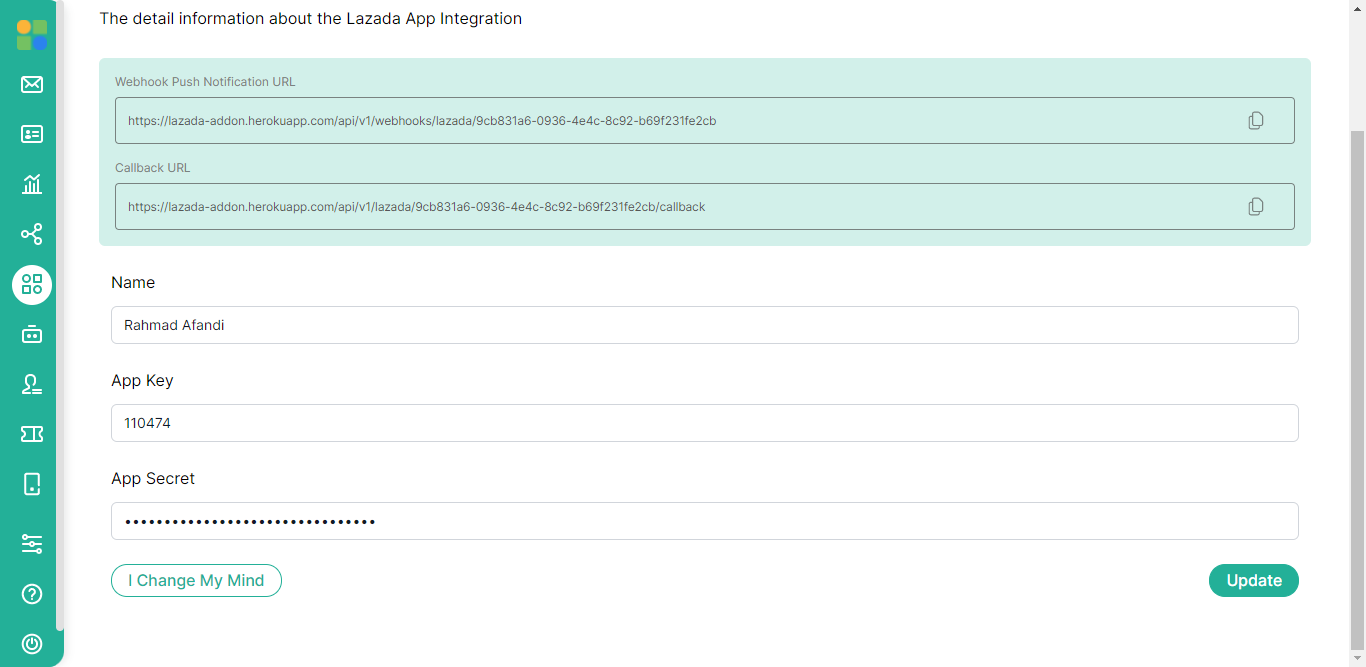Viewport: 1366px width, 667px height.
Task: Select the highlighted integrations grid icon
Action: coord(32,284)
